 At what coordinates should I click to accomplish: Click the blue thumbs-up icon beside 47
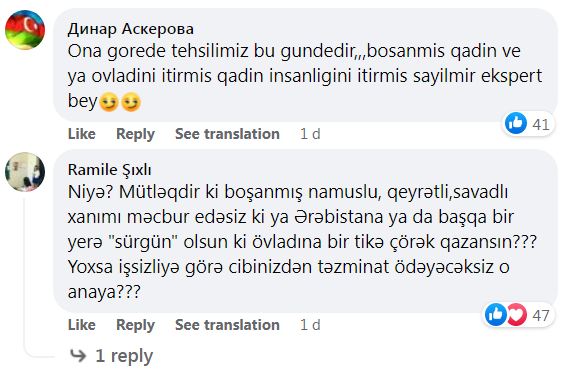pos(496,314)
